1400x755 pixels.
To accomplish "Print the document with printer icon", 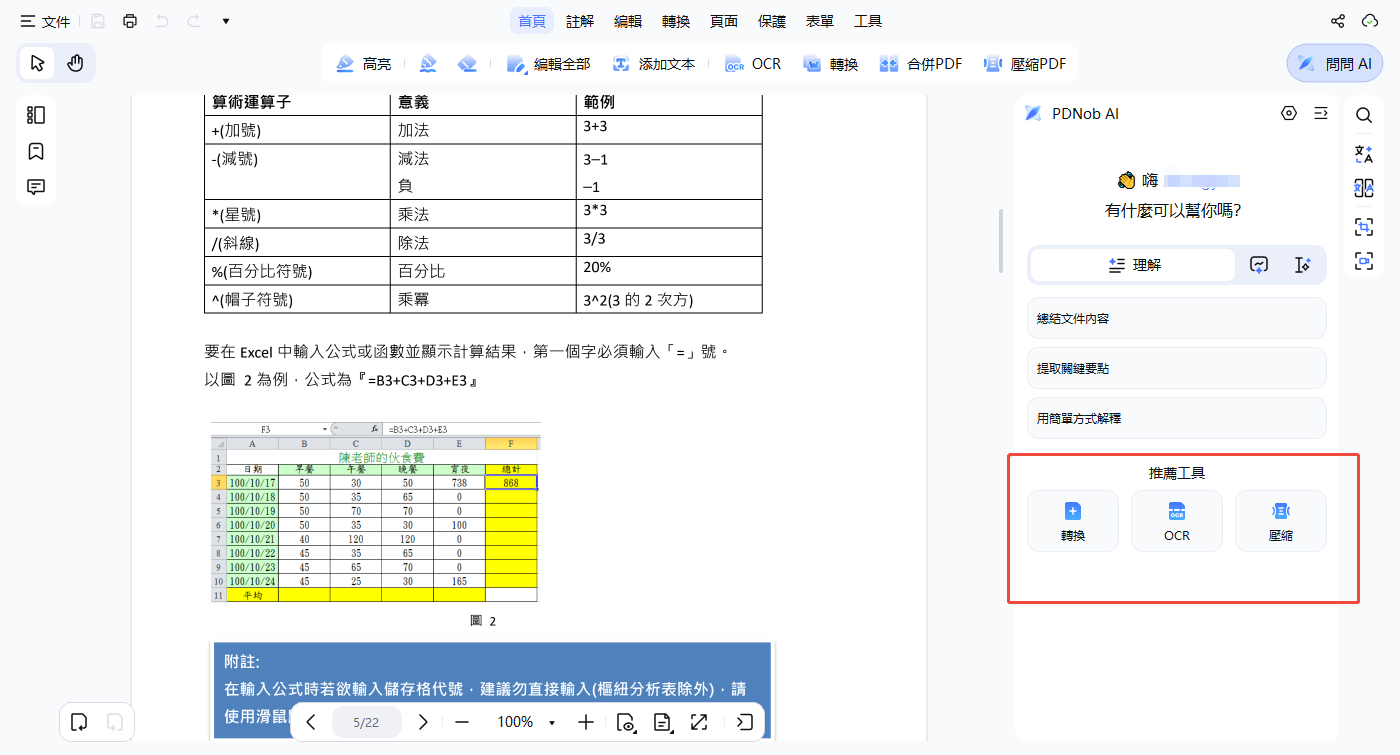I will (130, 21).
